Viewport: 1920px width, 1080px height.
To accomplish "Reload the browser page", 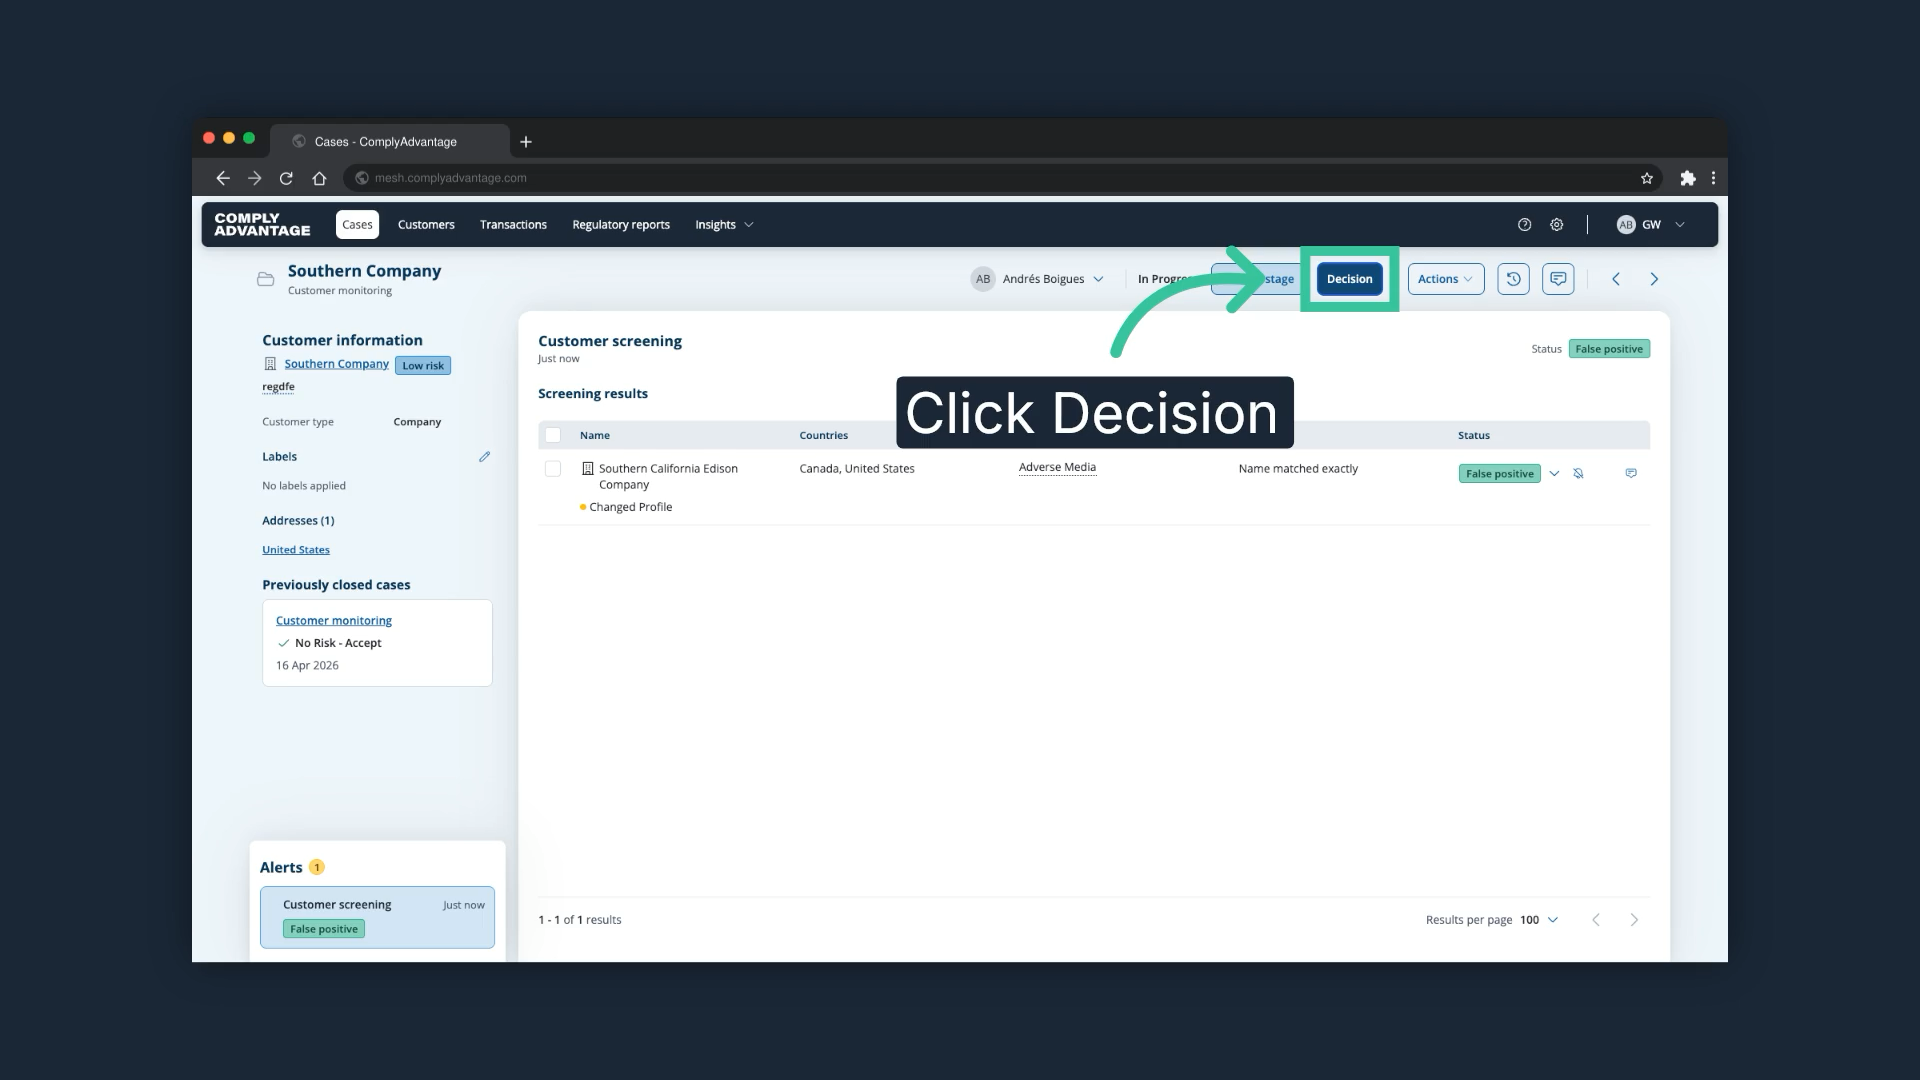I will click(286, 178).
